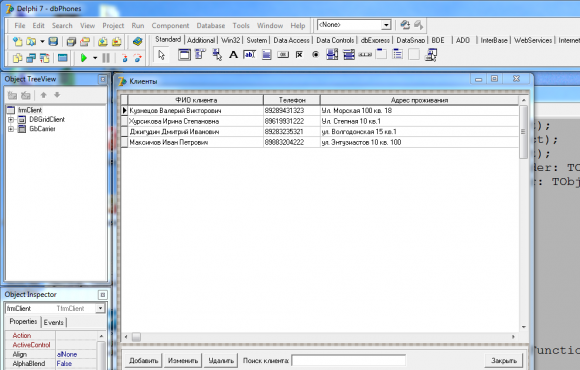This screenshot has height=370, width=580.
Task: Click the grid horizontal scrollbar thumb
Action: (136, 337)
